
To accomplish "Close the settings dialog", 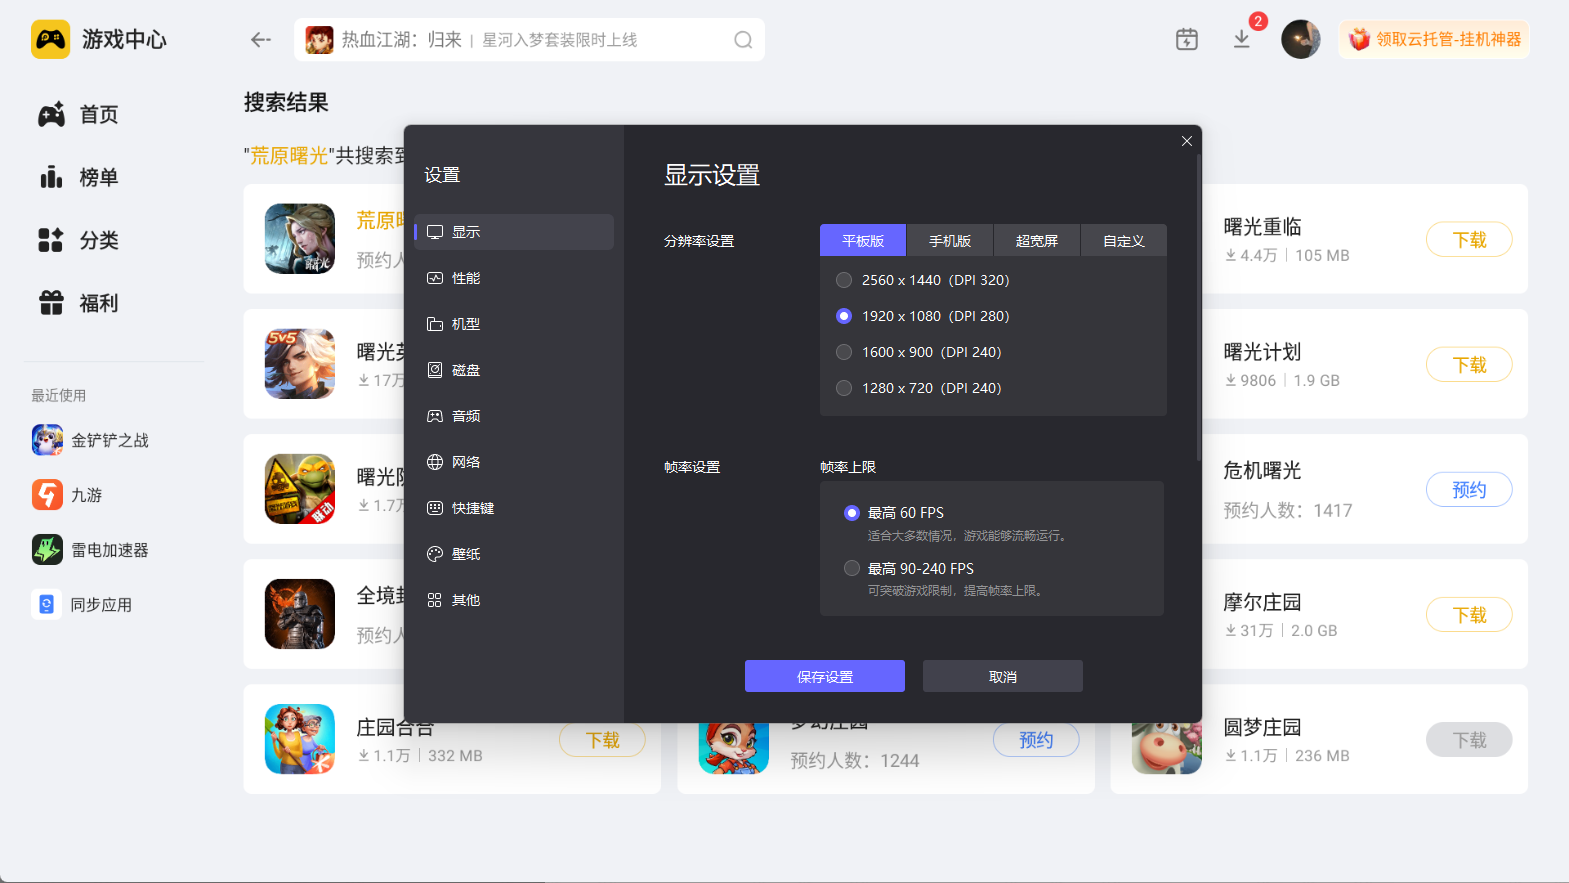I will tap(1187, 141).
